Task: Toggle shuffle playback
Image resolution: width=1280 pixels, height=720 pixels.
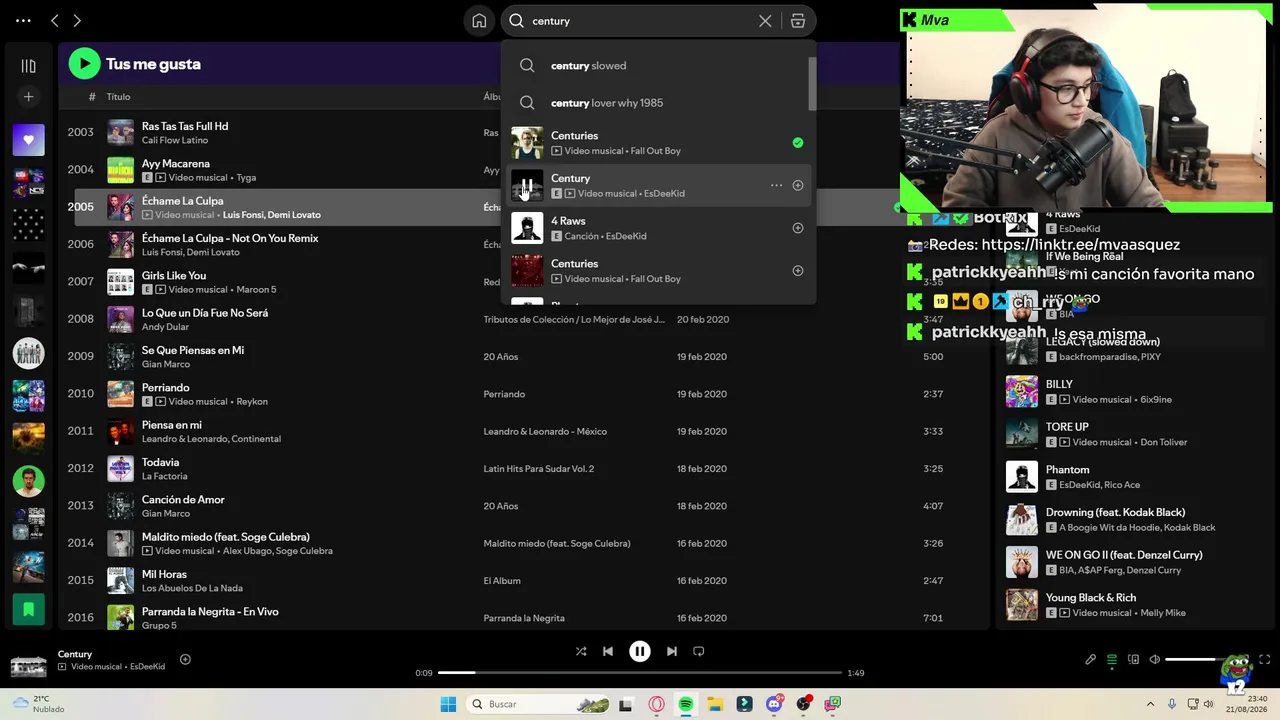Action: tap(581, 651)
